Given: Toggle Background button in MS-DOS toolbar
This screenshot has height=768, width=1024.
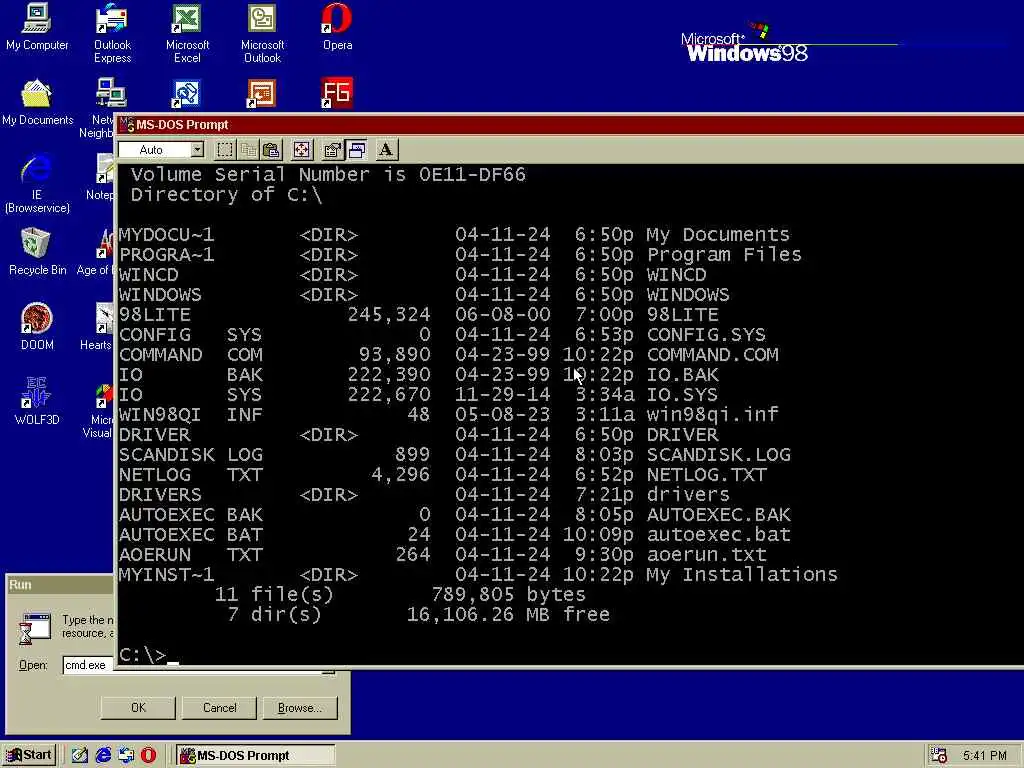Looking at the screenshot, I should point(357,150).
